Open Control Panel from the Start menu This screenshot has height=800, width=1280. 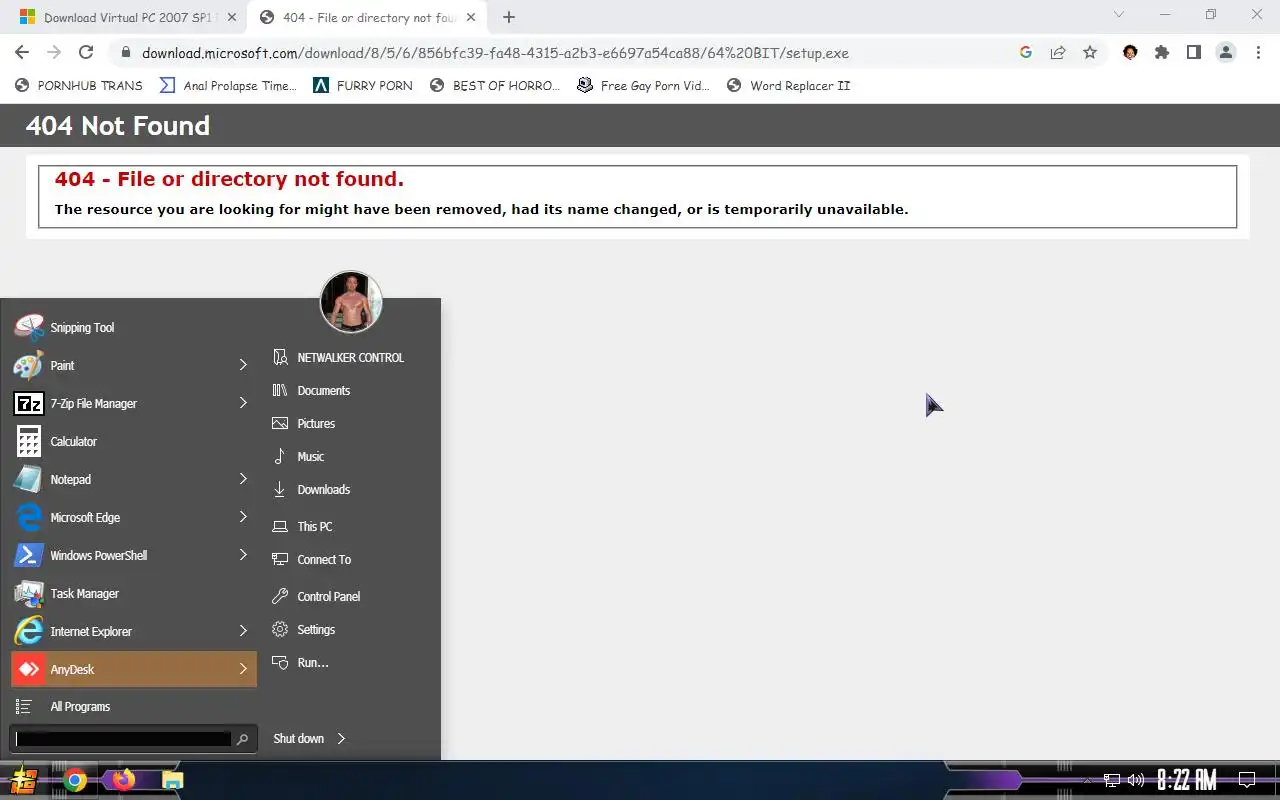328,596
